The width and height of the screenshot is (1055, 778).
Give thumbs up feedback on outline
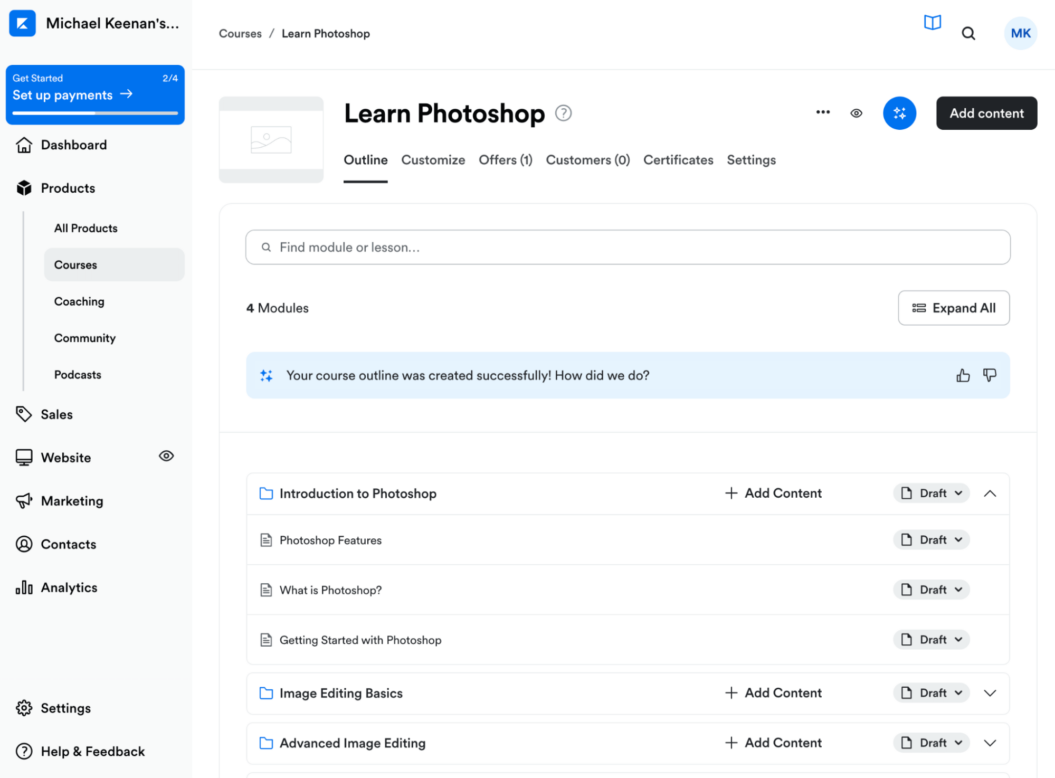pyautogui.click(x=963, y=375)
